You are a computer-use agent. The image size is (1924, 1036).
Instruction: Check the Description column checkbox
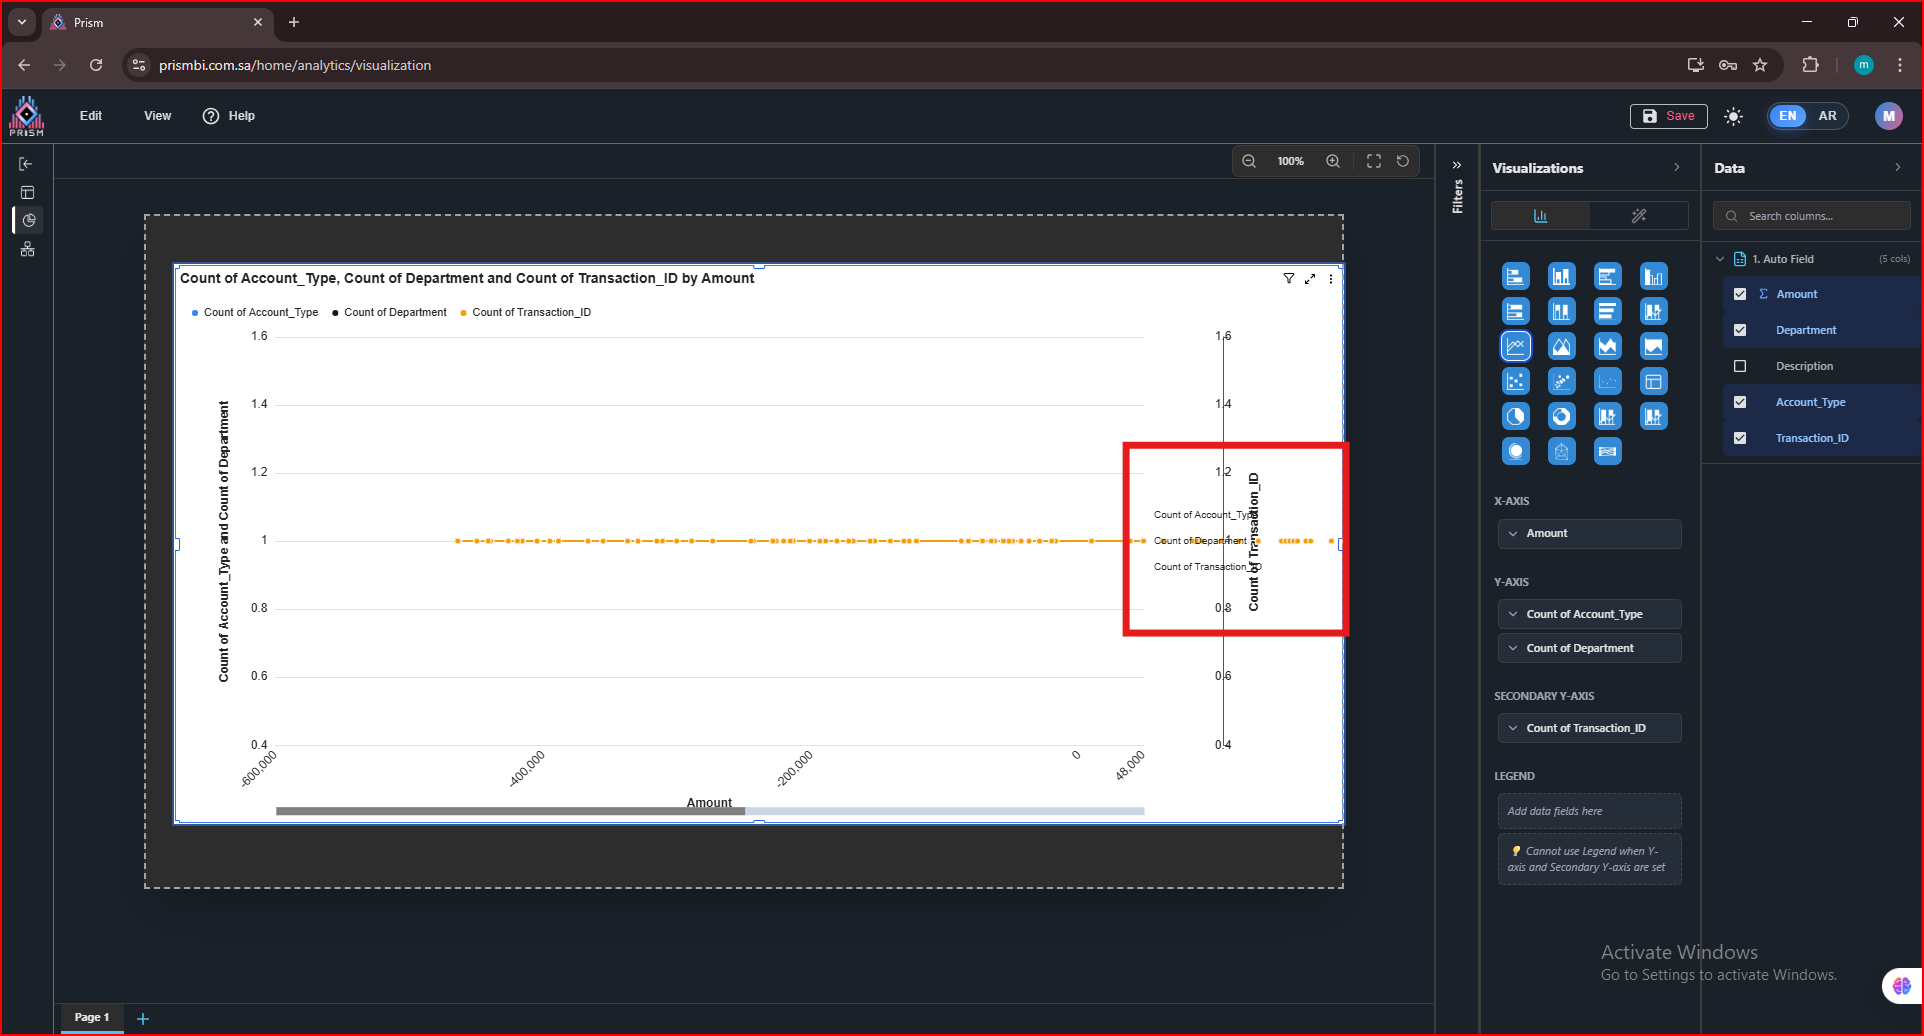(1740, 366)
